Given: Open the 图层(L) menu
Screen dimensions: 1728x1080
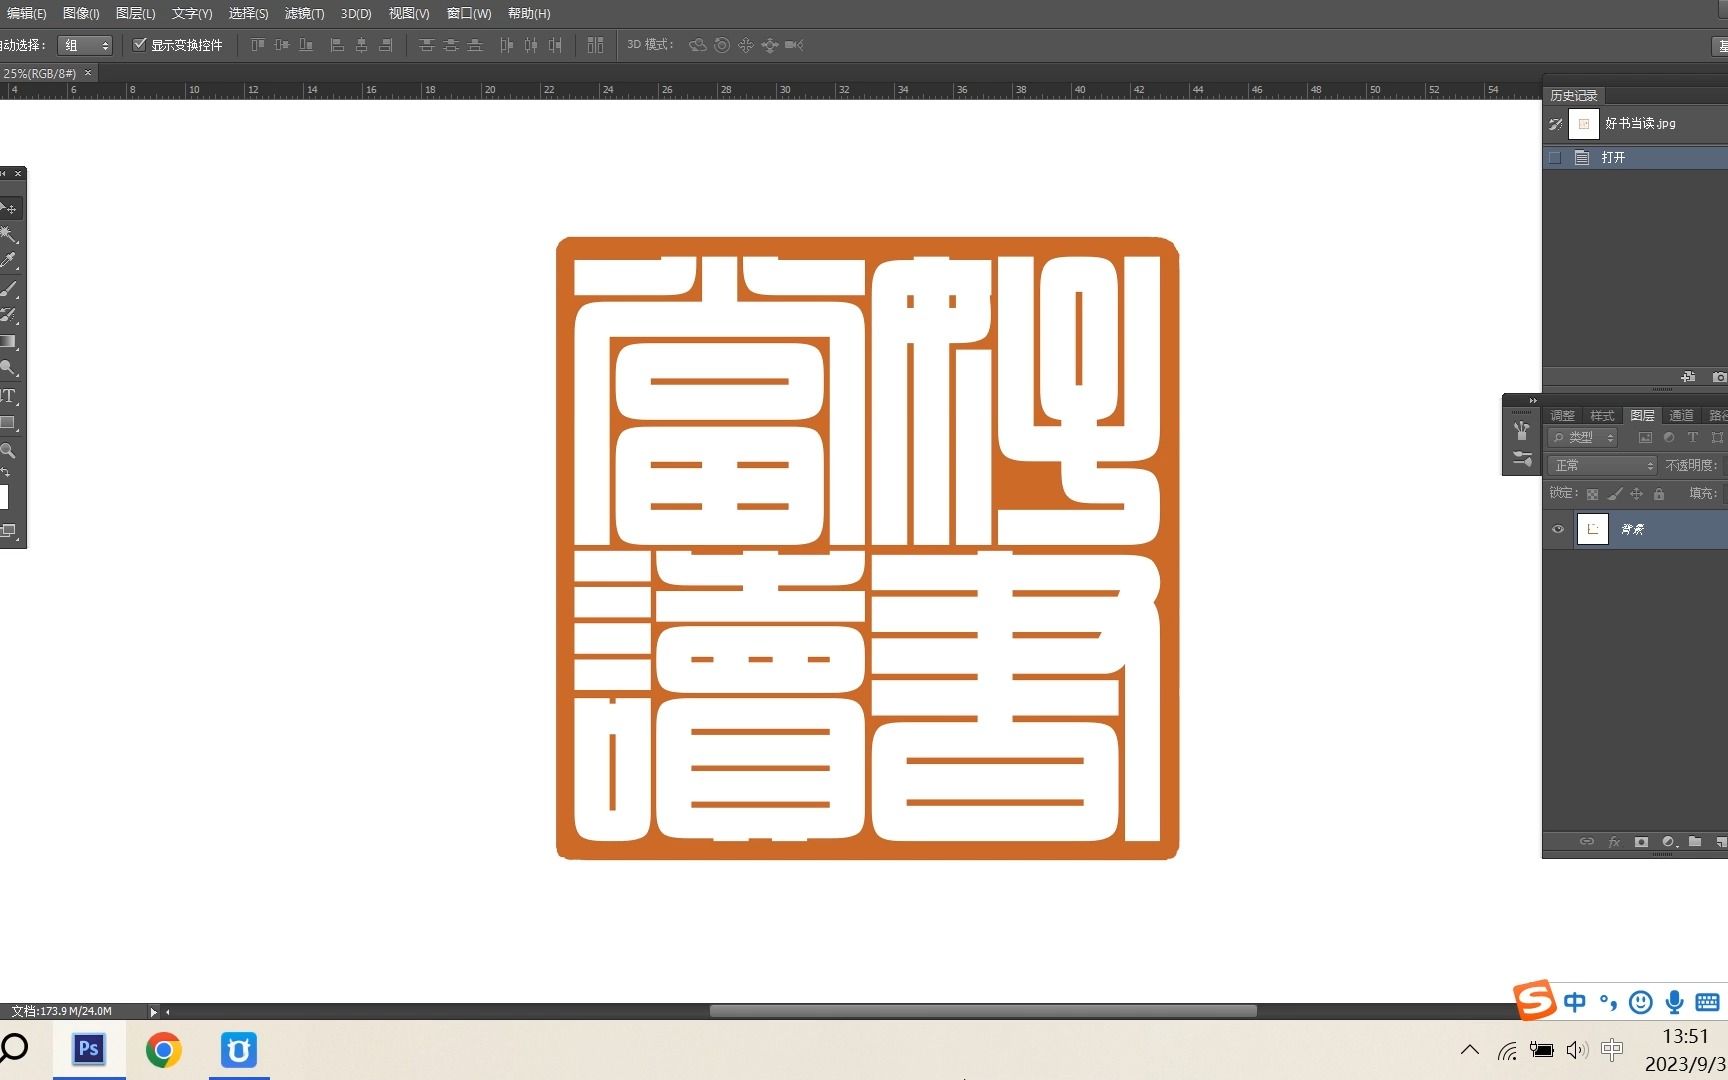Looking at the screenshot, I should (135, 13).
